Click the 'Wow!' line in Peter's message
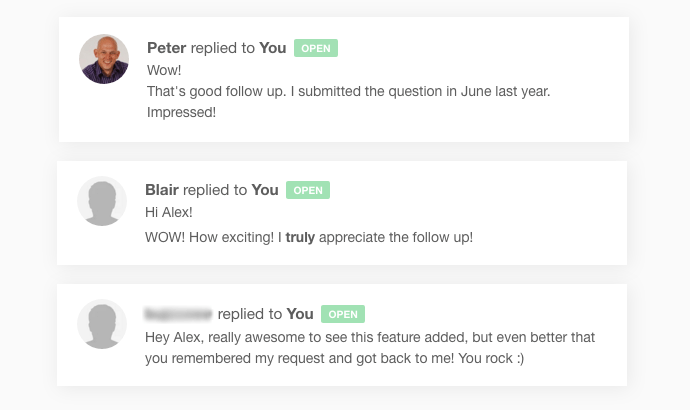The width and height of the screenshot is (690, 410). 164,71
